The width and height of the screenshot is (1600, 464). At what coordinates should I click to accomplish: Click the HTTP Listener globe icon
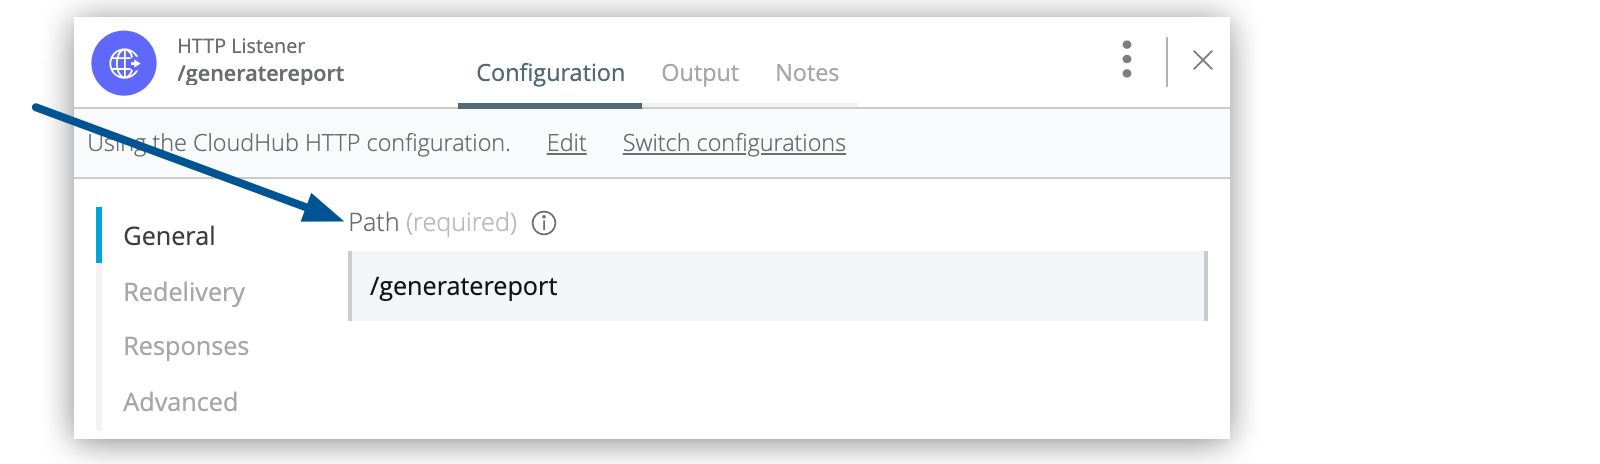click(x=124, y=63)
